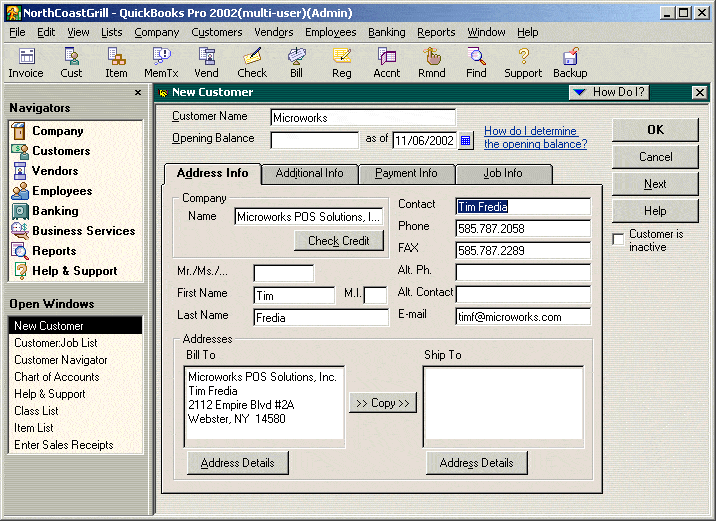
Task: Click the Alt. Contact field
Action: click(x=523, y=294)
